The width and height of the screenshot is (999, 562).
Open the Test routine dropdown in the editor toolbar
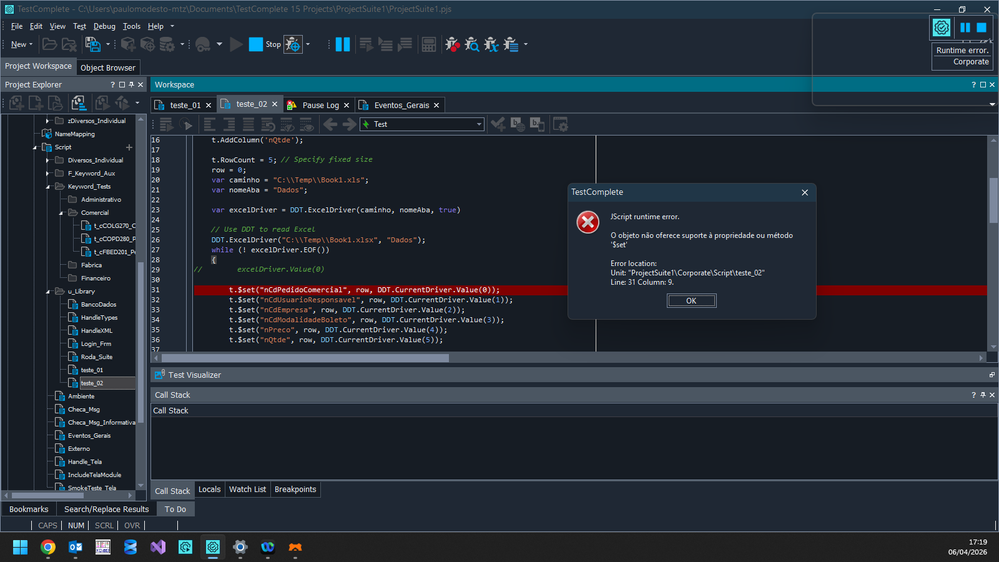tap(479, 125)
